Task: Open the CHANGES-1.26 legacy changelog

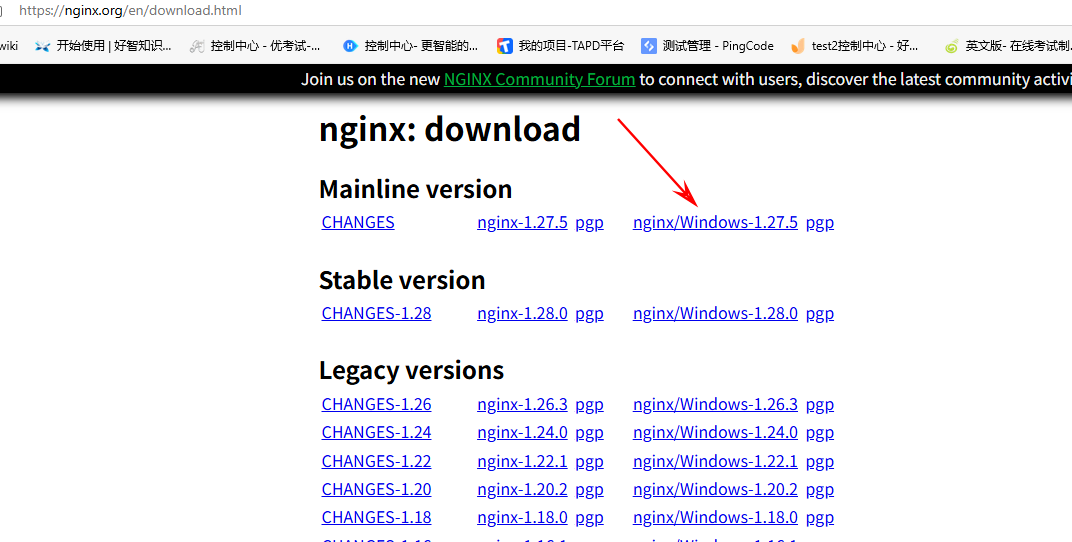Action: 376,404
